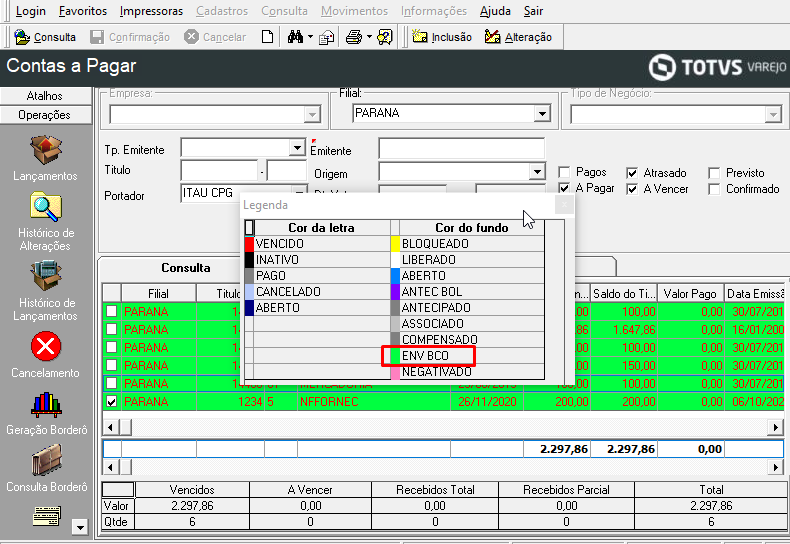The height and width of the screenshot is (544, 790).
Task: Click the 2.297,86 Vencidos value cell
Action: (192, 506)
